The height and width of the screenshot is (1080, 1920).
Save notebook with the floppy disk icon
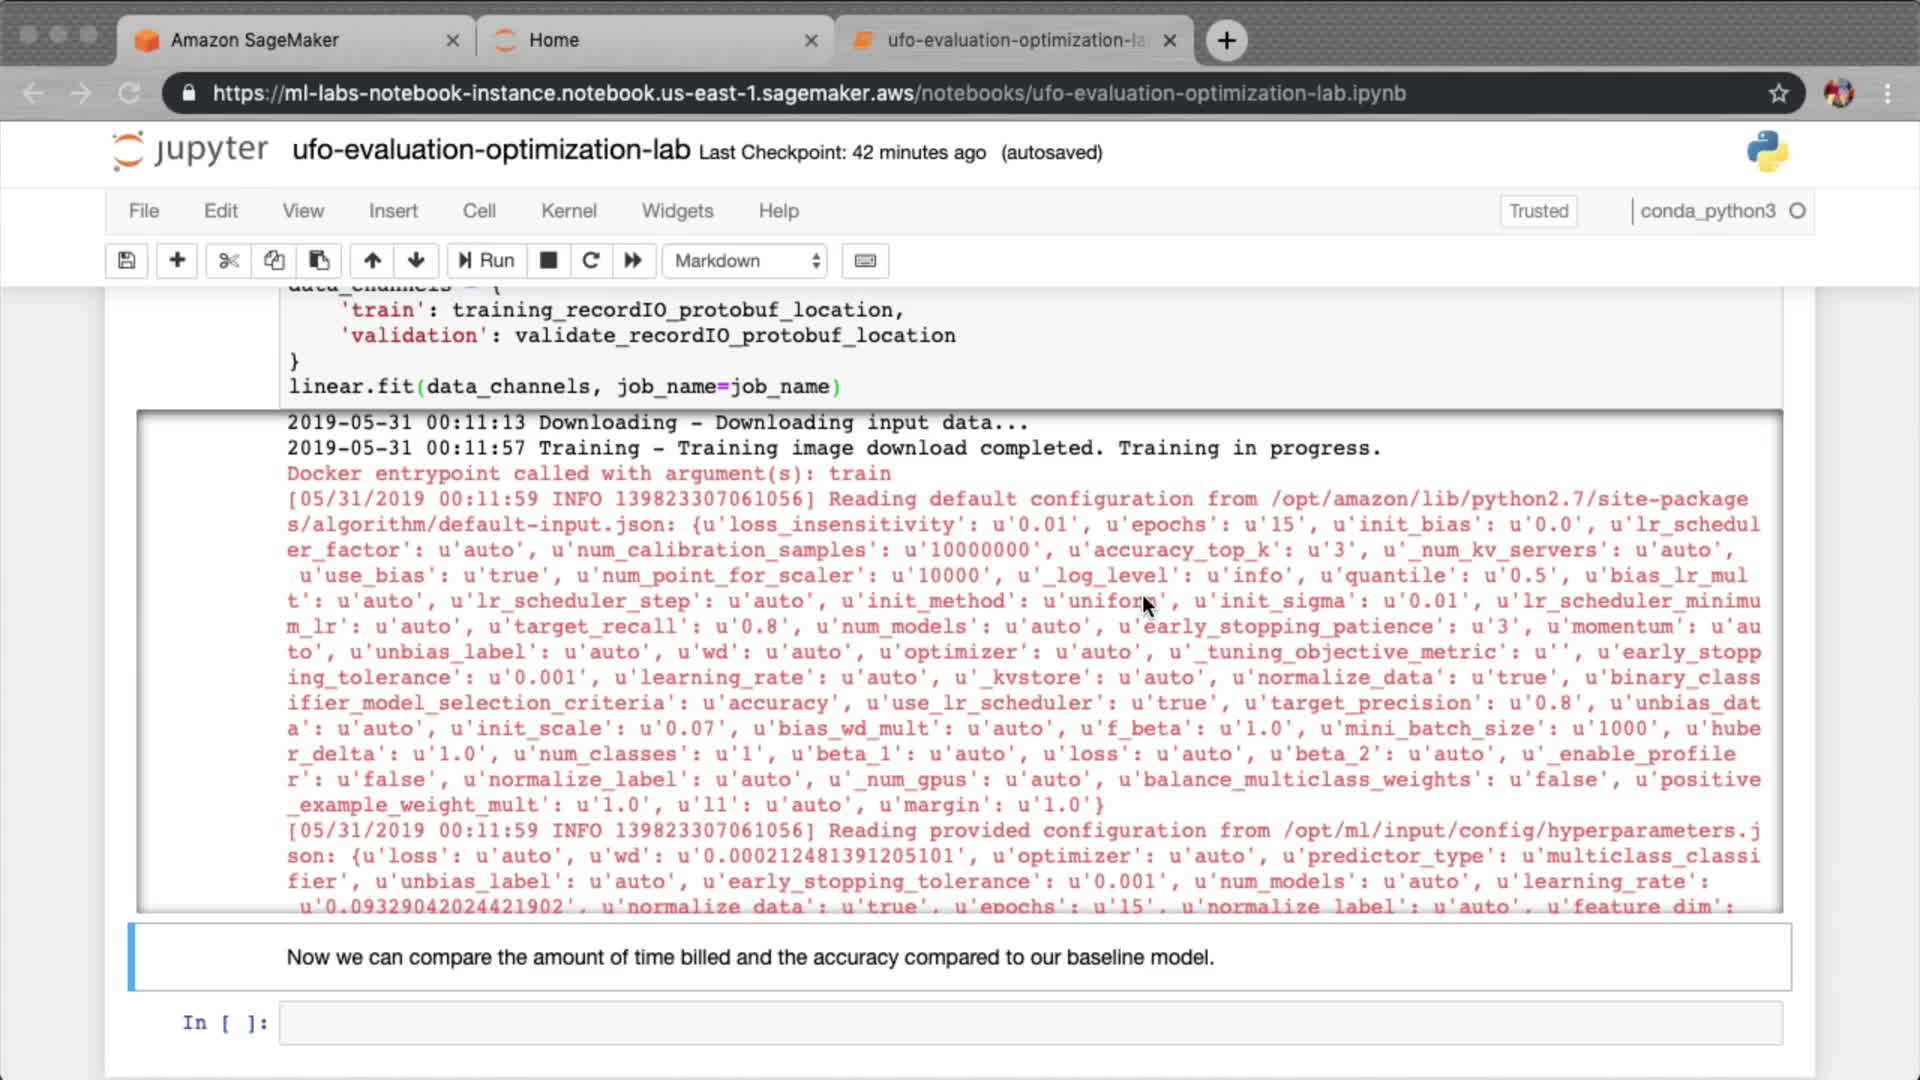tap(126, 261)
